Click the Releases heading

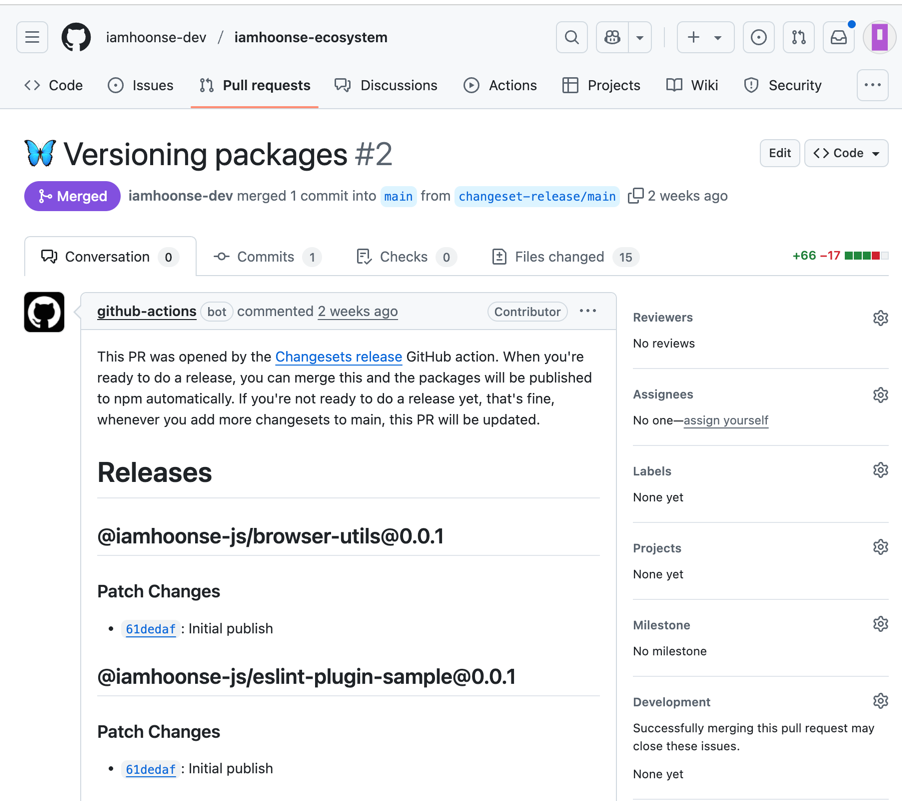click(x=154, y=473)
